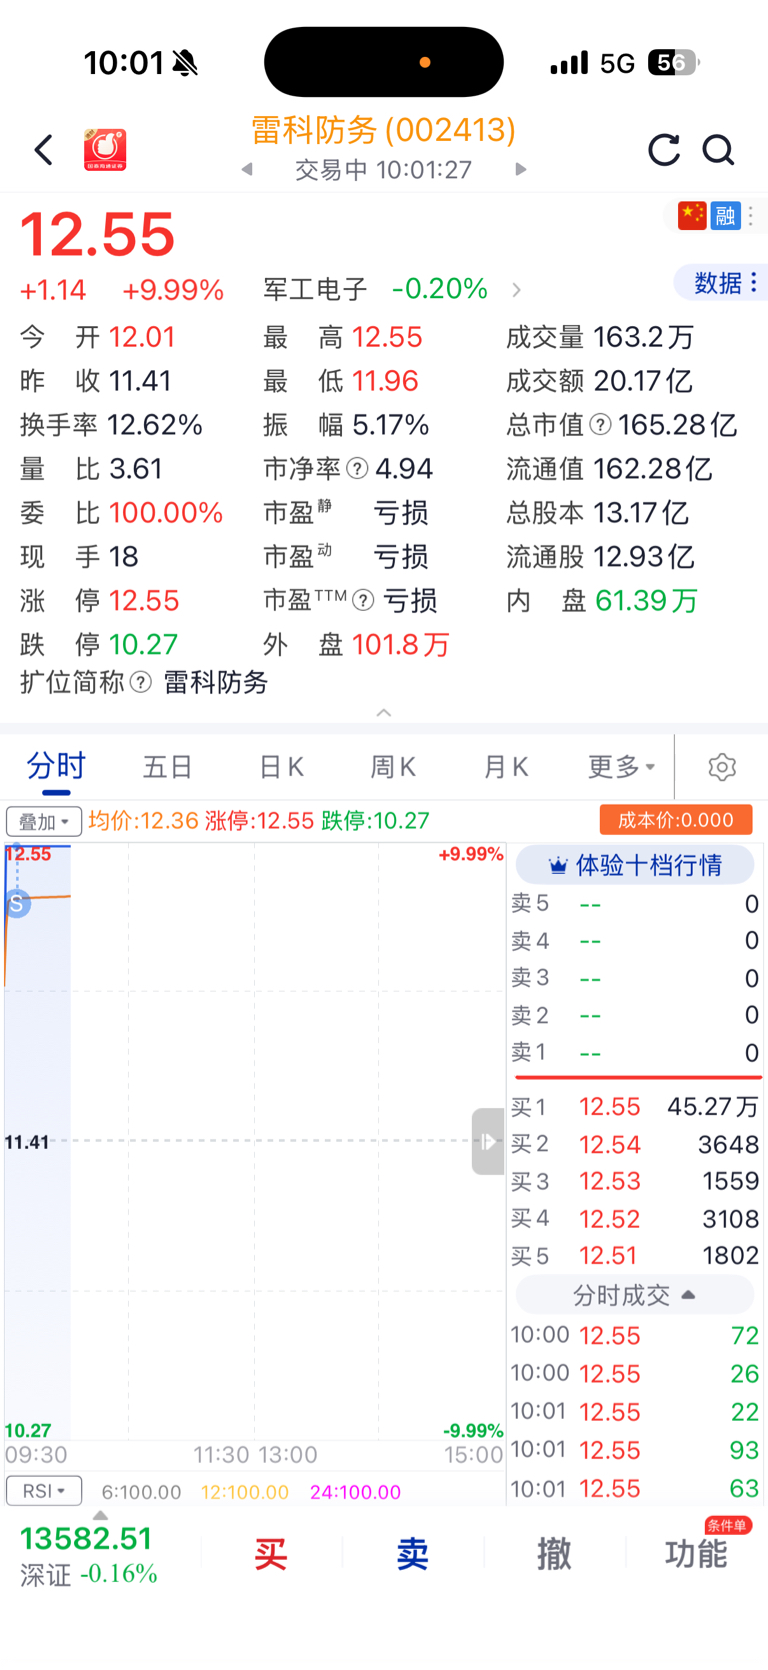The height and width of the screenshot is (1670, 768).
Task: Tap 体验十档行情 crown banner
Action: pos(635,865)
